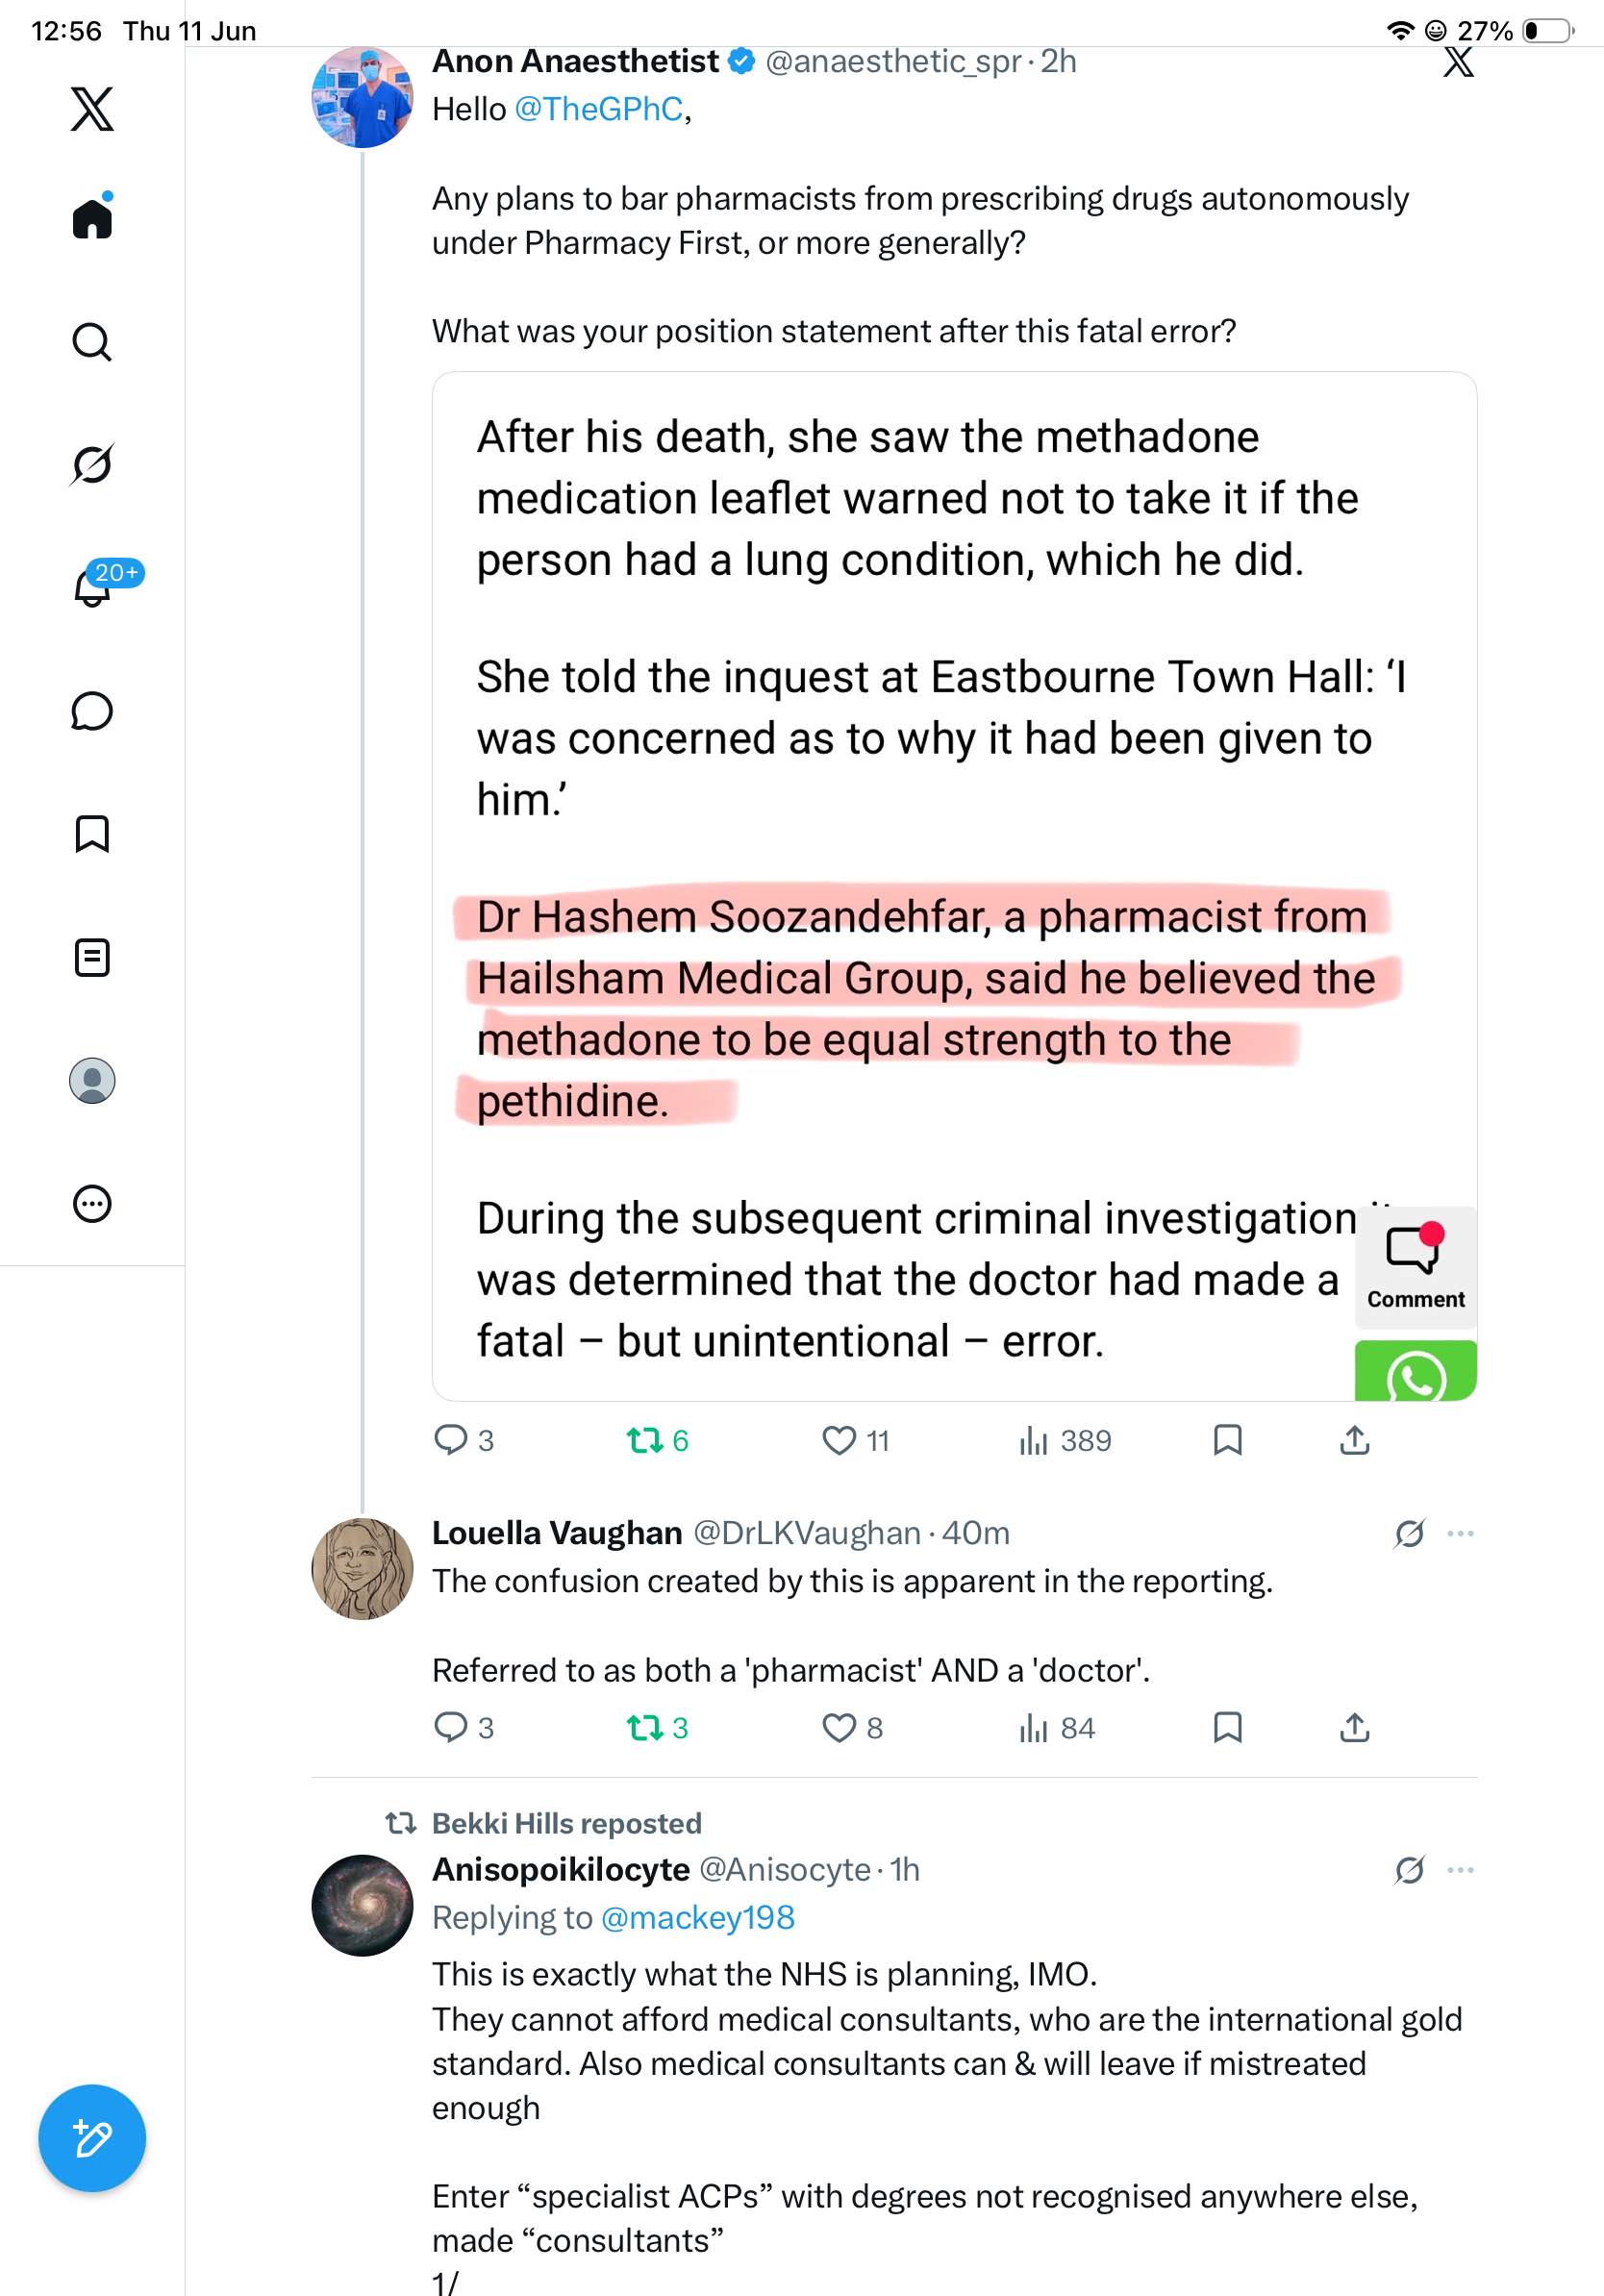Open three-dot menu on Louella Vaughan's post
The image size is (1604, 2296).
coord(1460,1533)
